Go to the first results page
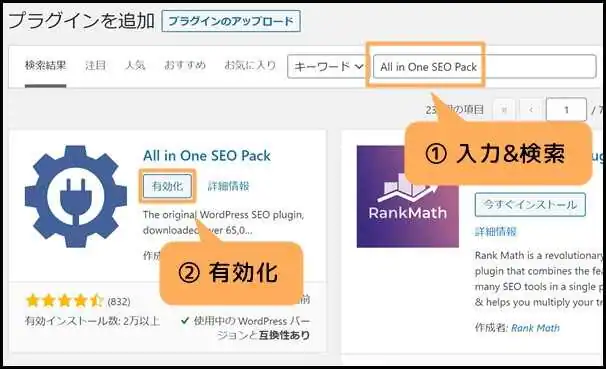Image resolution: width=606 pixels, height=369 pixels. pos(504,110)
